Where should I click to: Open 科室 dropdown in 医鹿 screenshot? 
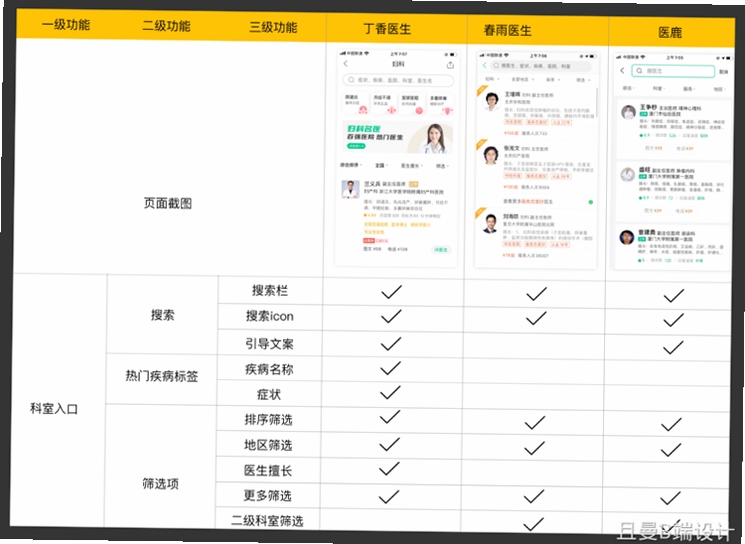(659, 88)
